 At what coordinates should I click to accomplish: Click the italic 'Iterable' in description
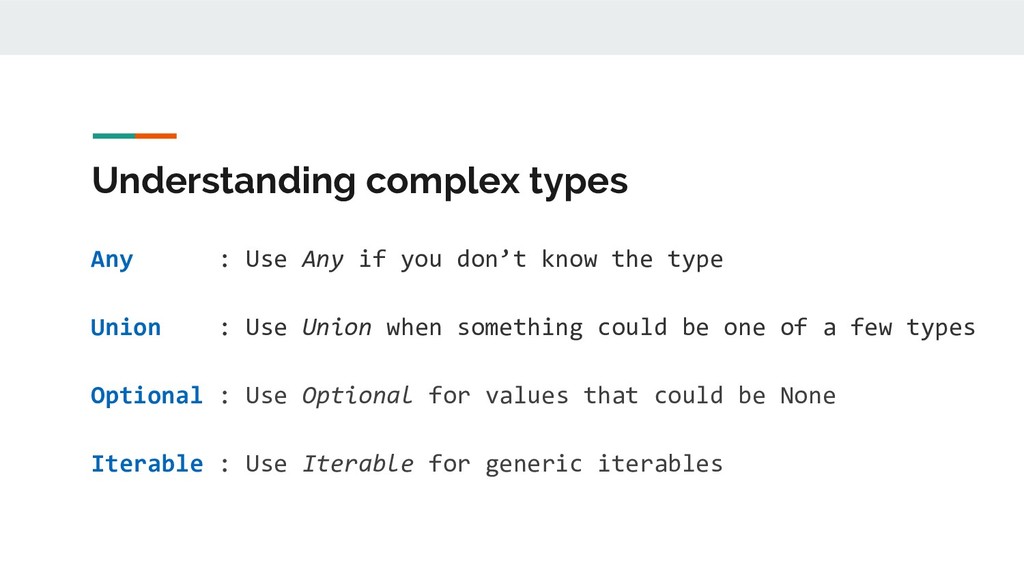click(x=357, y=464)
